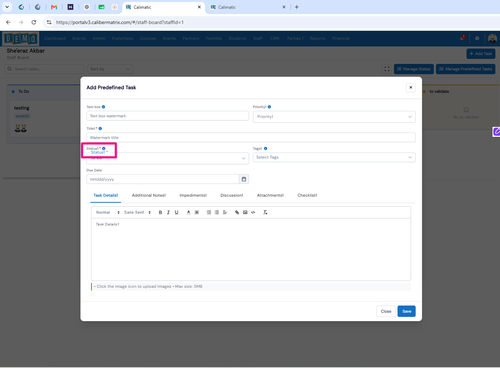Open the Sans Serif font dropdown
500x368 pixels.
pyautogui.click(x=137, y=212)
